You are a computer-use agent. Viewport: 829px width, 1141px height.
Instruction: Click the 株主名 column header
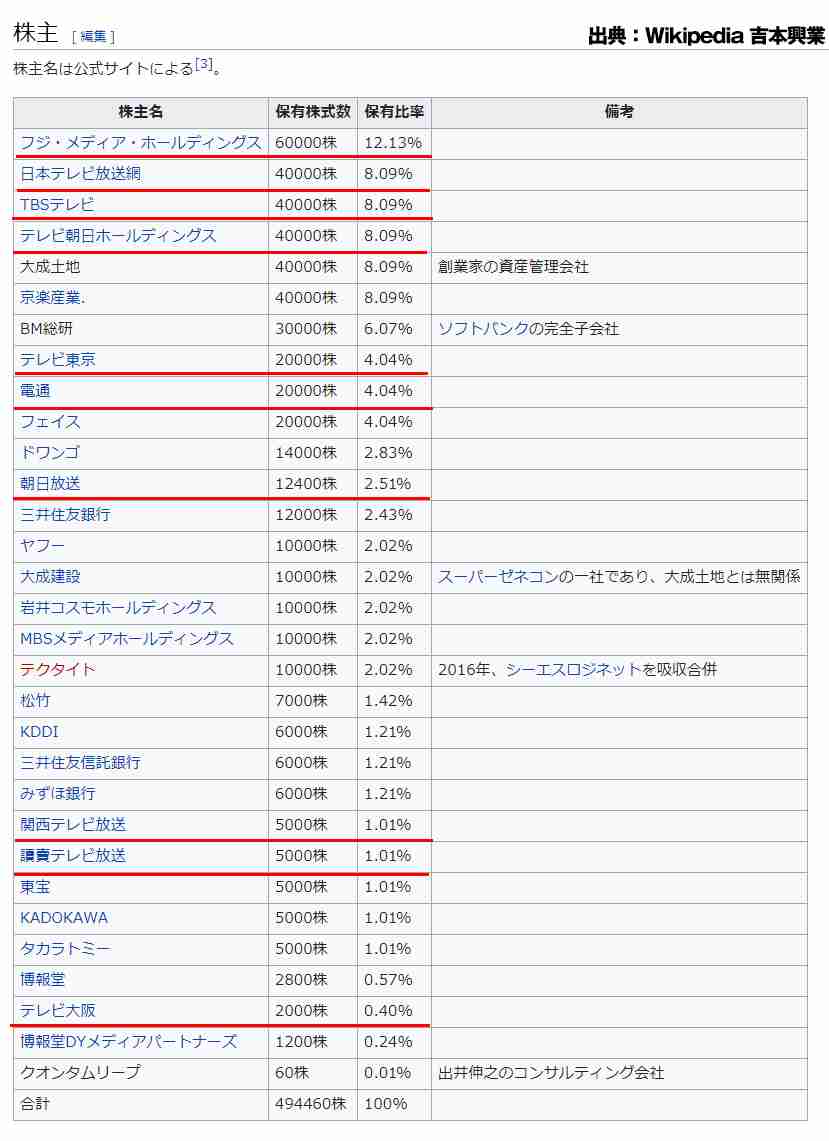pos(140,112)
